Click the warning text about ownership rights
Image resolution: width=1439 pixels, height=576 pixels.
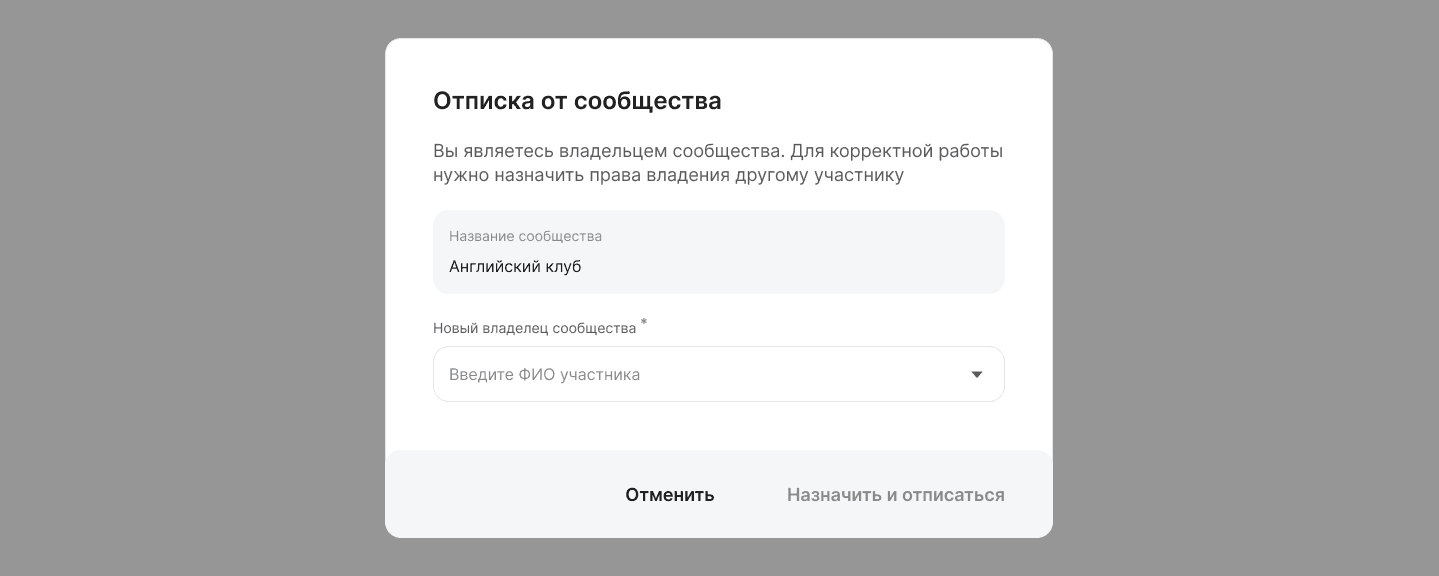pos(717,163)
